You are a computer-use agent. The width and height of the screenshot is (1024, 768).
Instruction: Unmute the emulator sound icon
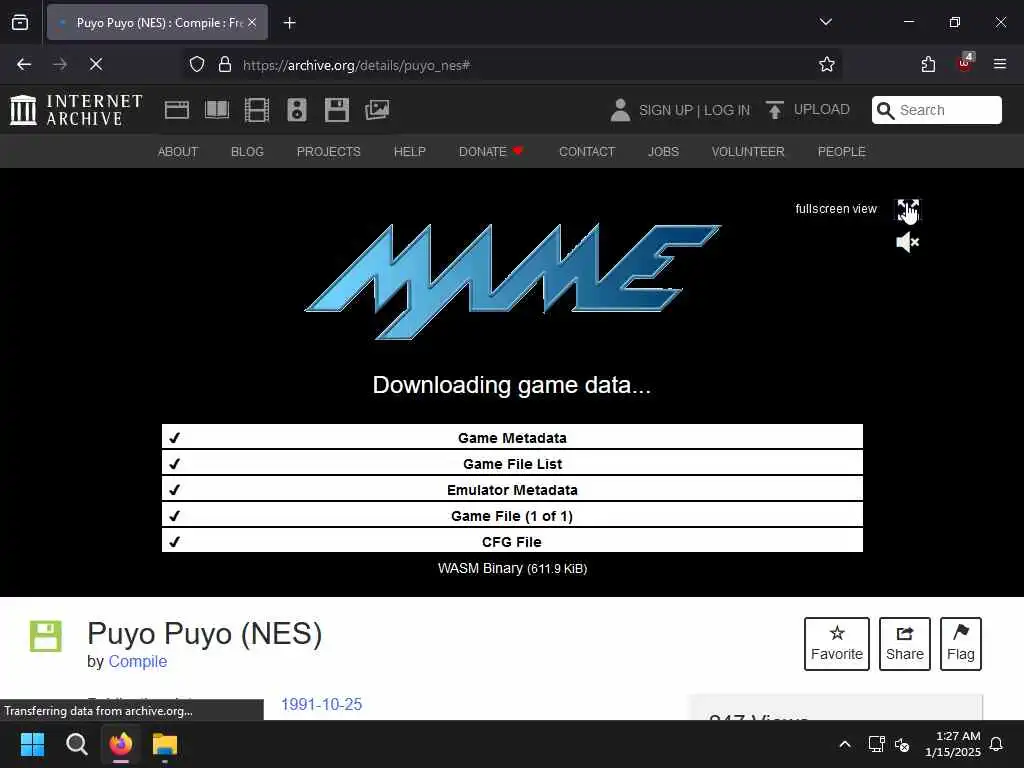[908, 243]
